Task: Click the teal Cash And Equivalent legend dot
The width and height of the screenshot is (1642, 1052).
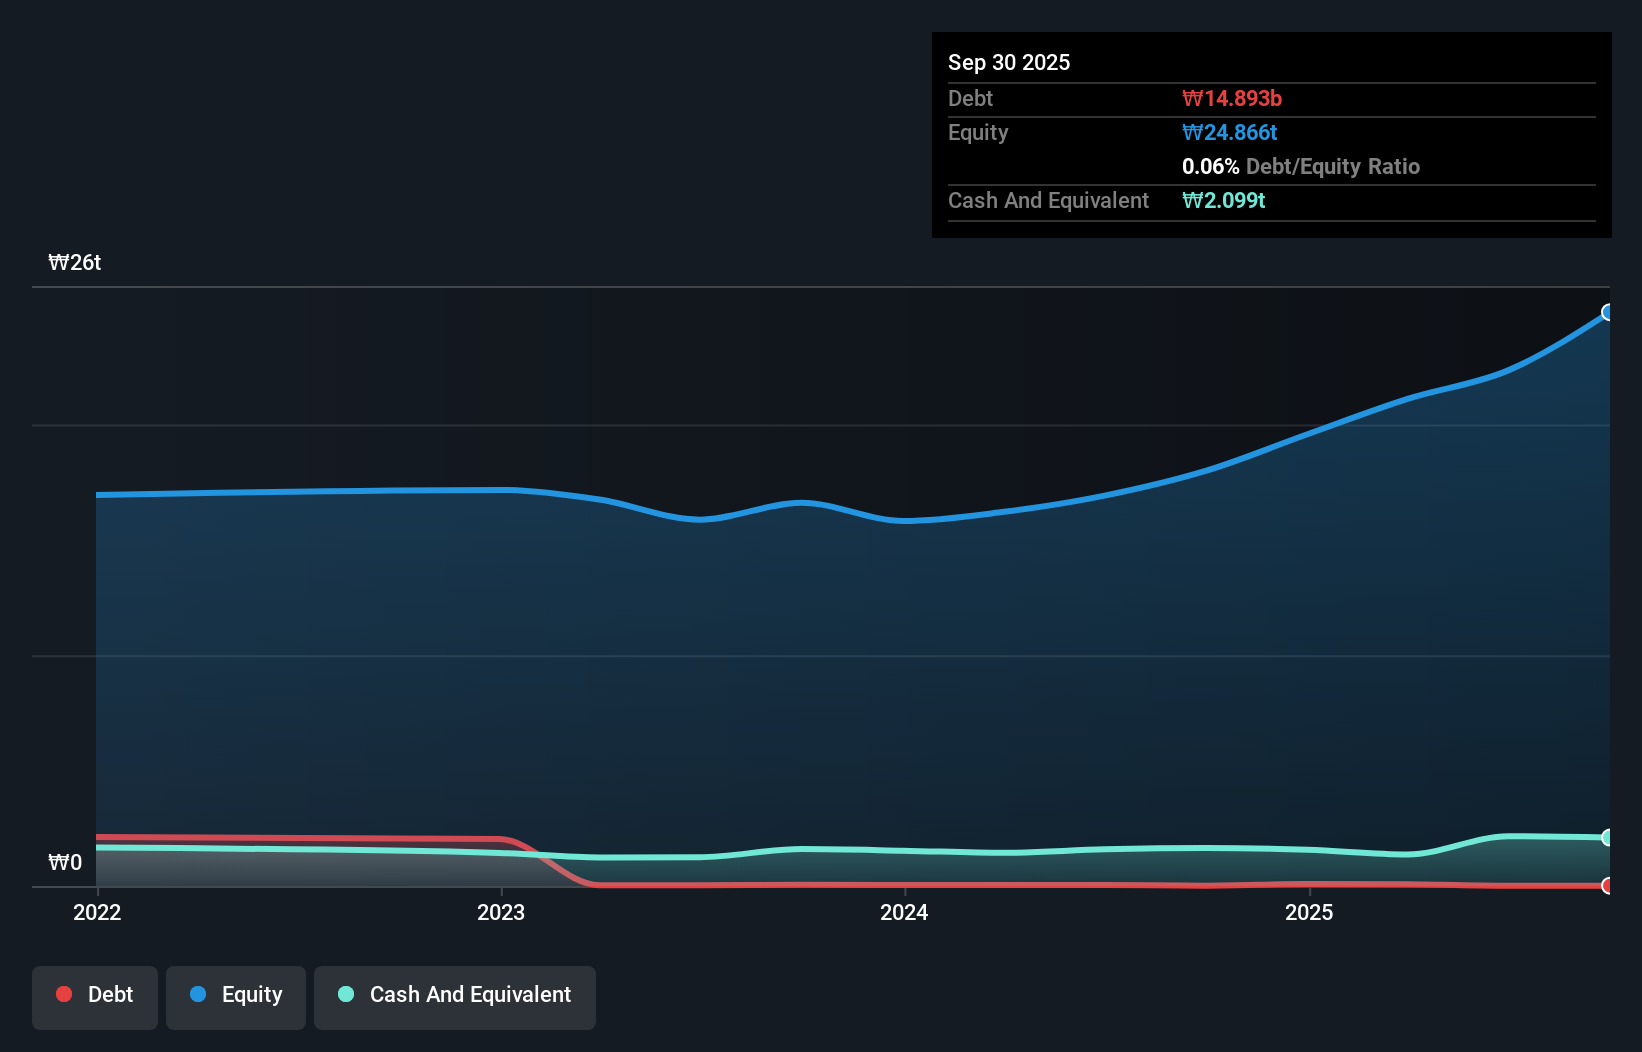Action: point(345,994)
